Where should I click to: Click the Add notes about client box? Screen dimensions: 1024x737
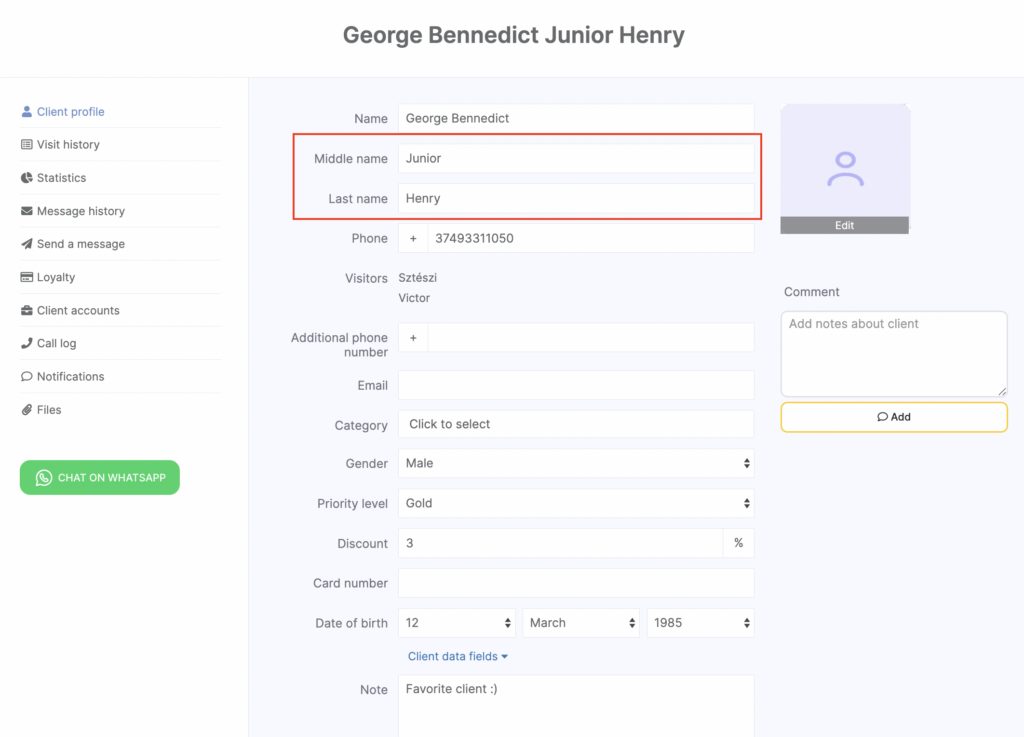(x=894, y=353)
